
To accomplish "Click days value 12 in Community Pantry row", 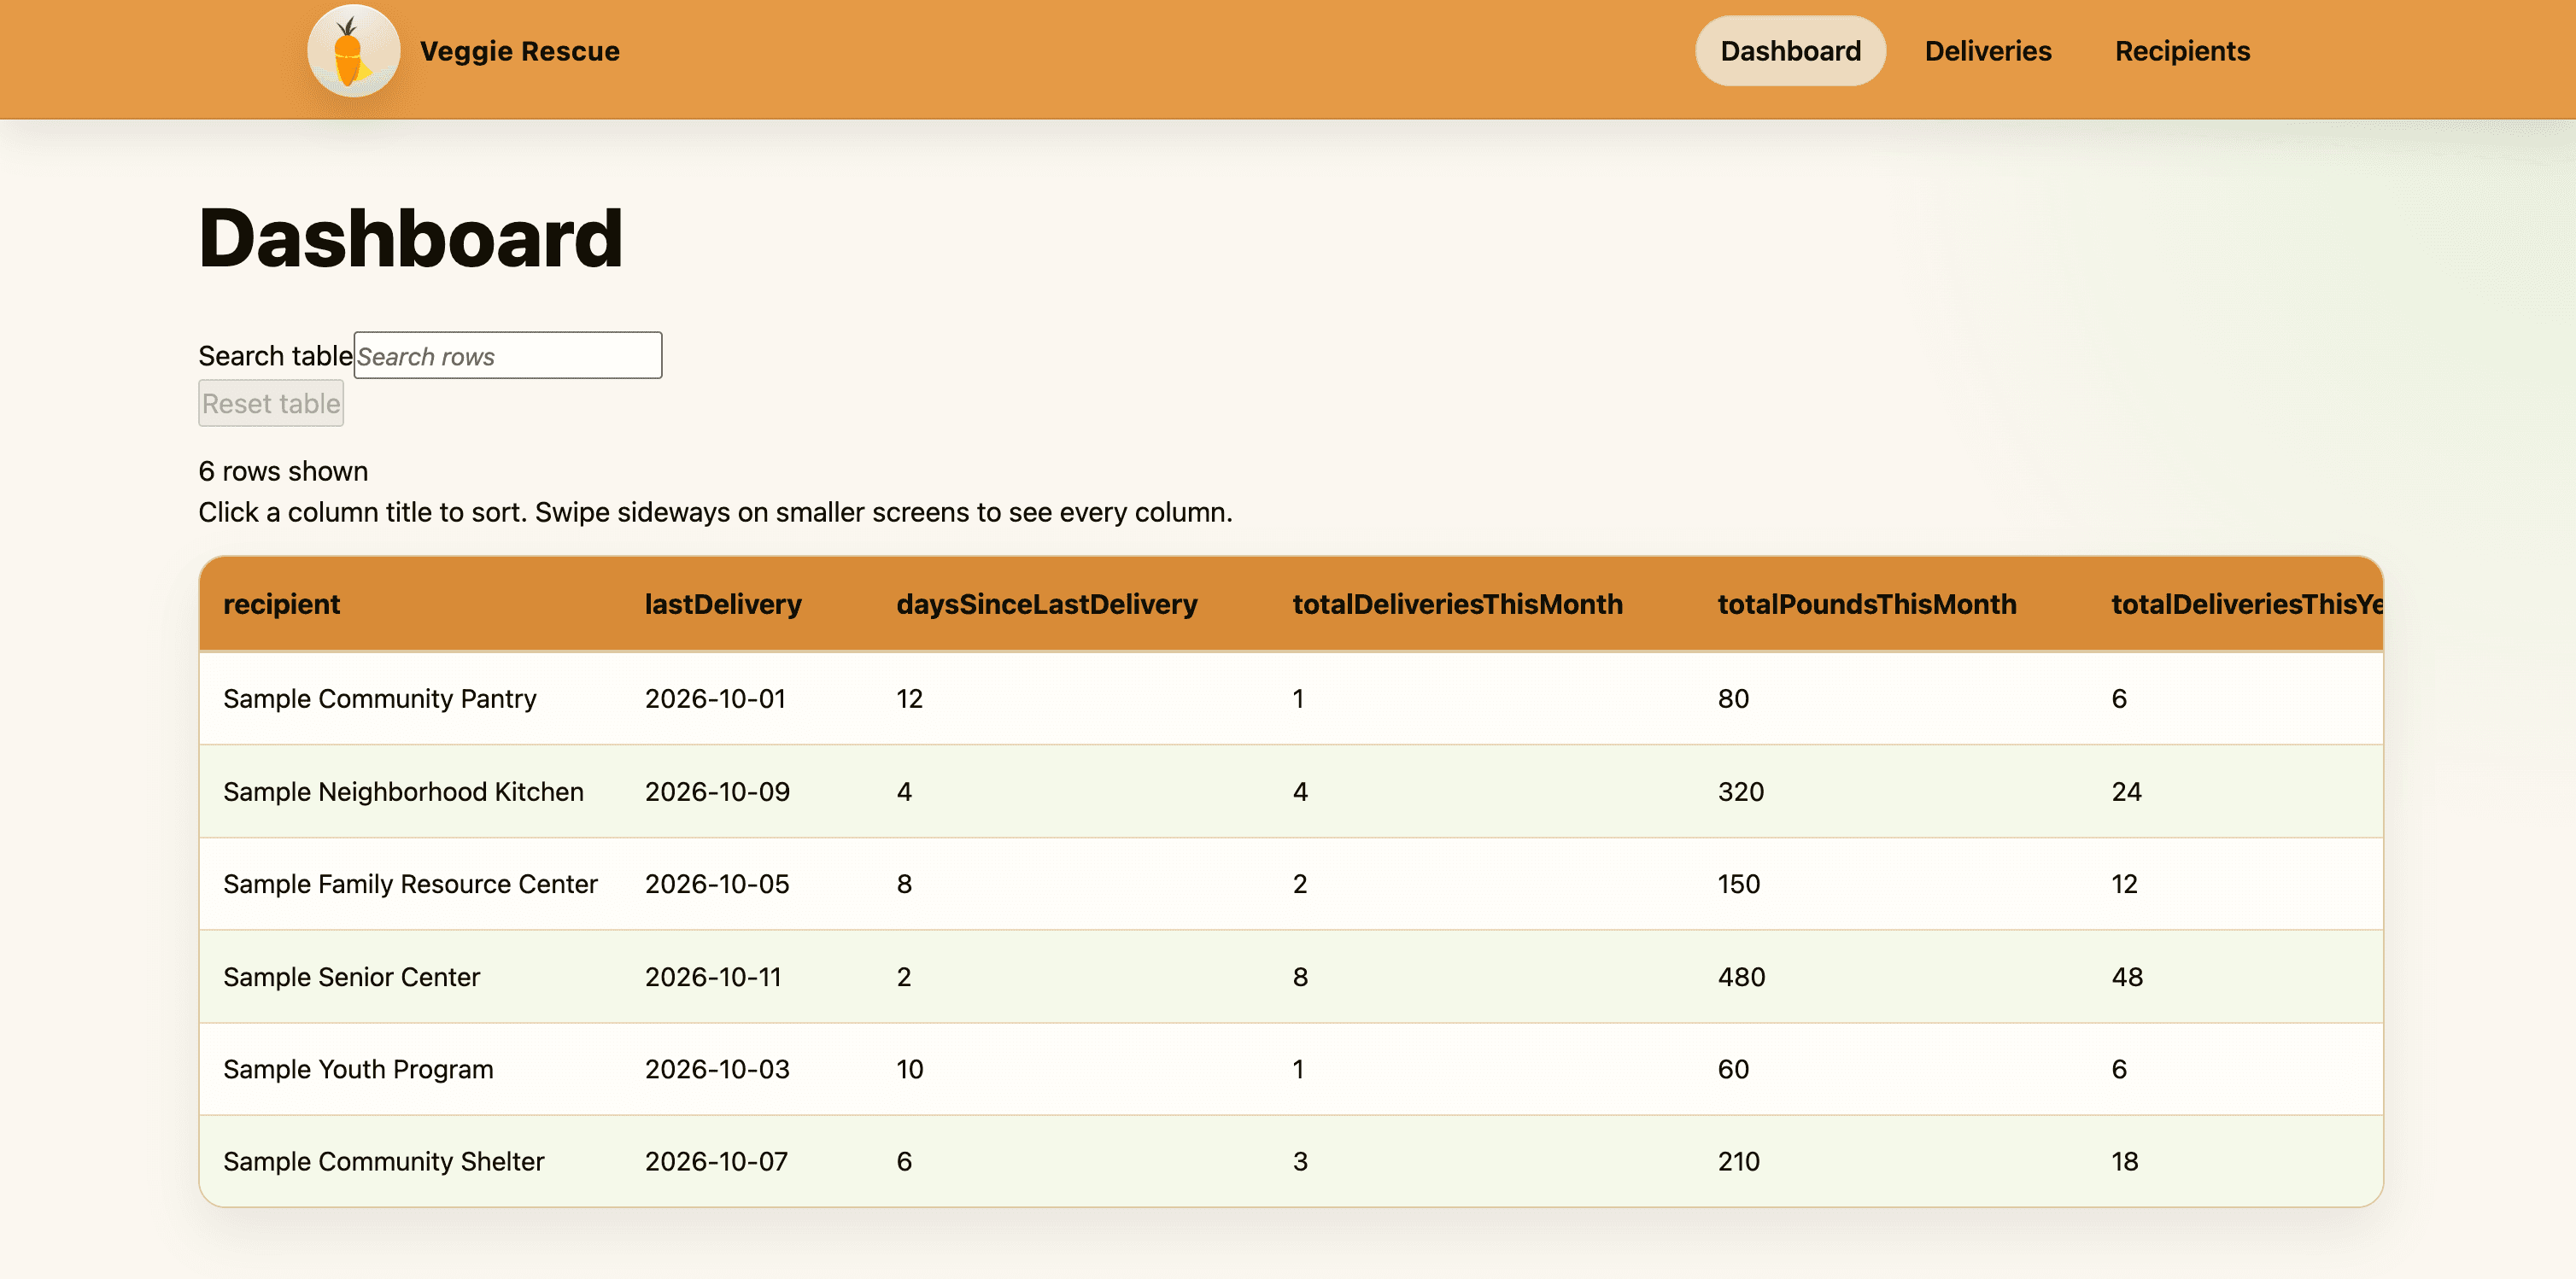I will [x=909, y=699].
